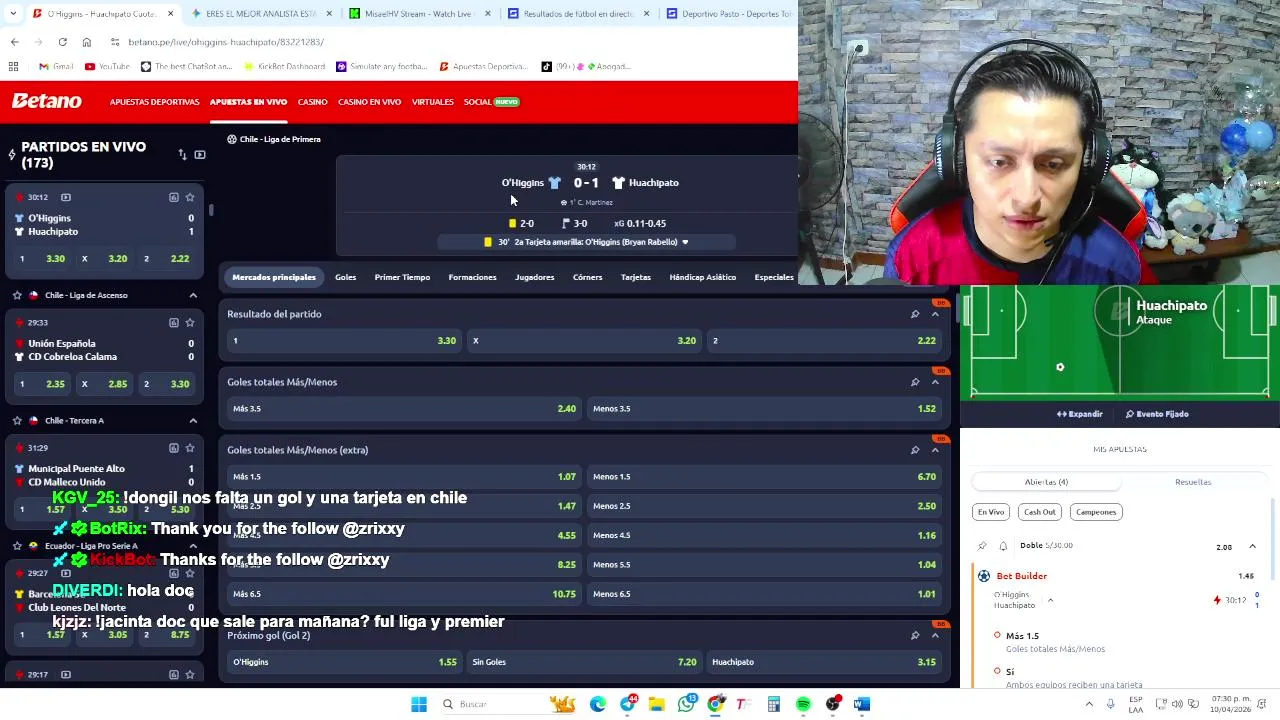
Task: Reload the page in the browser
Action: tap(62, 42)
